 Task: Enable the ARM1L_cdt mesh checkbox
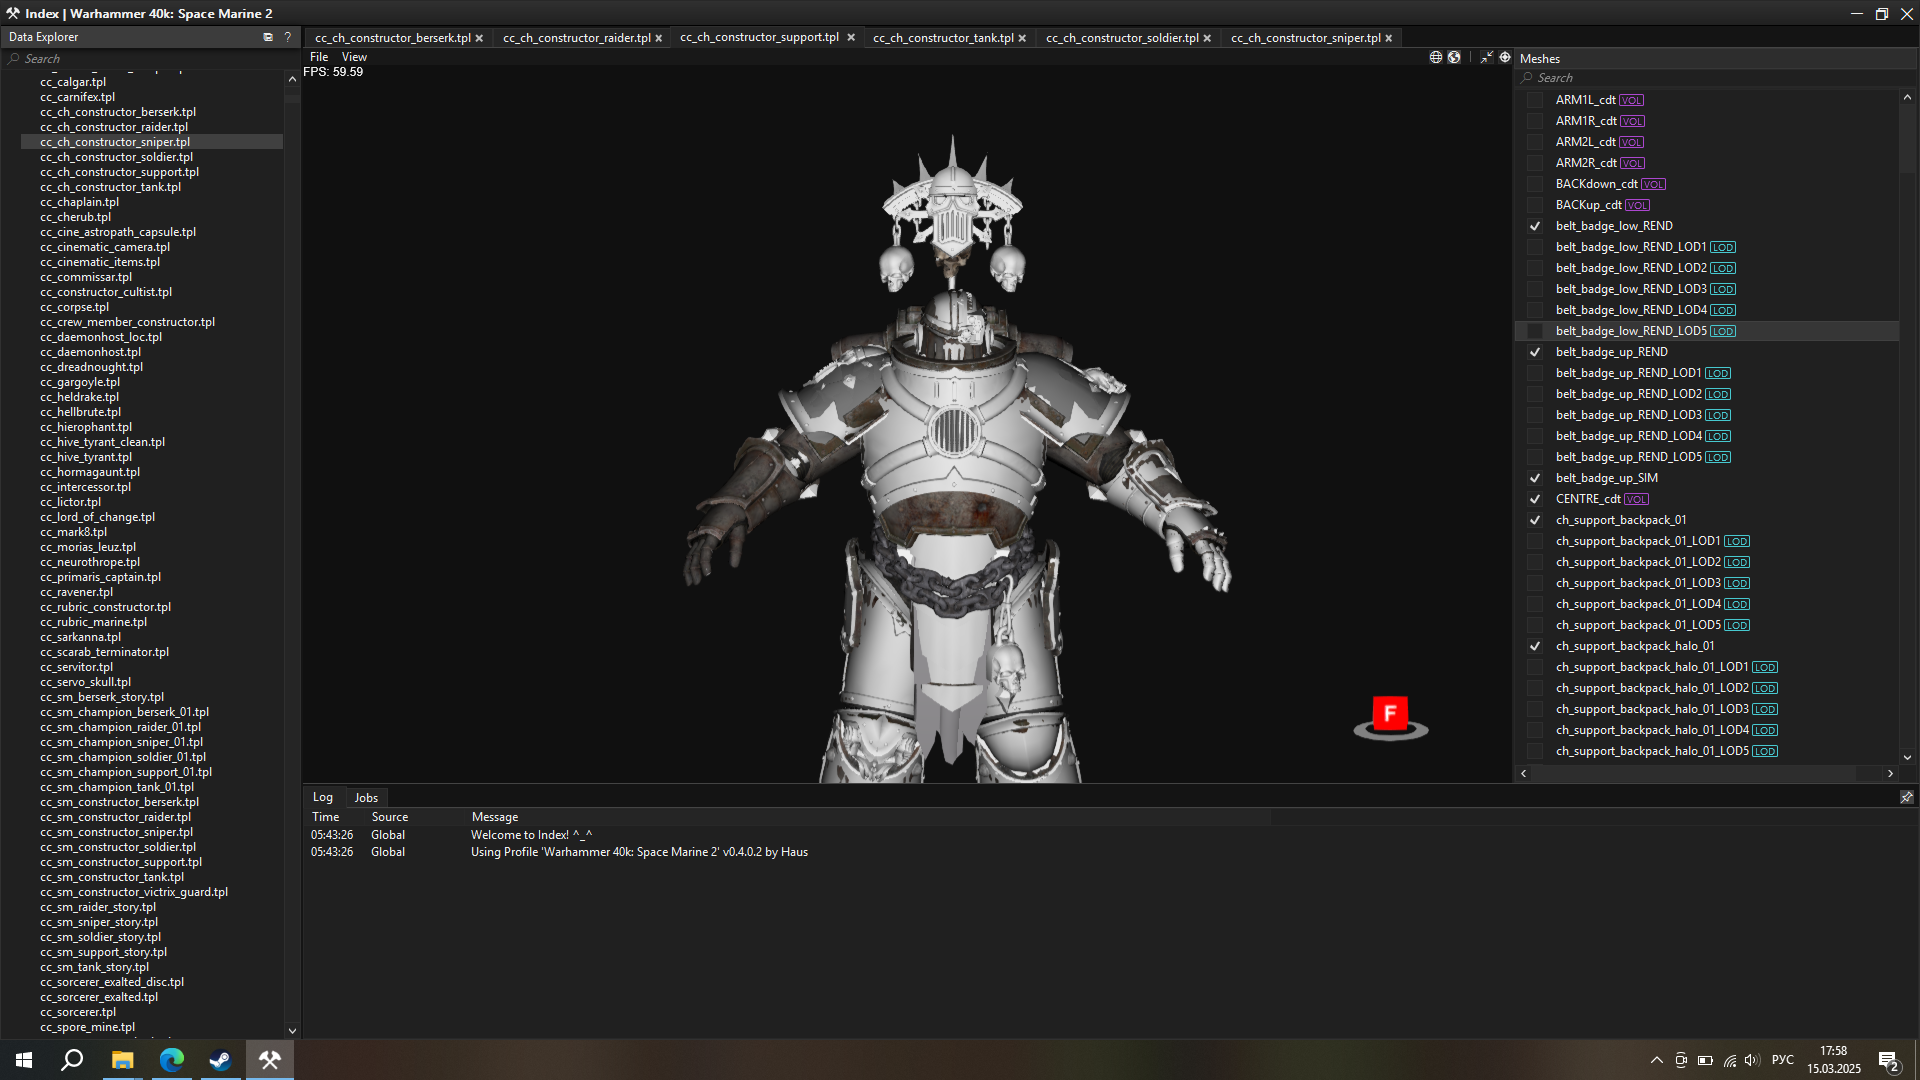(x=1535, y=100)
